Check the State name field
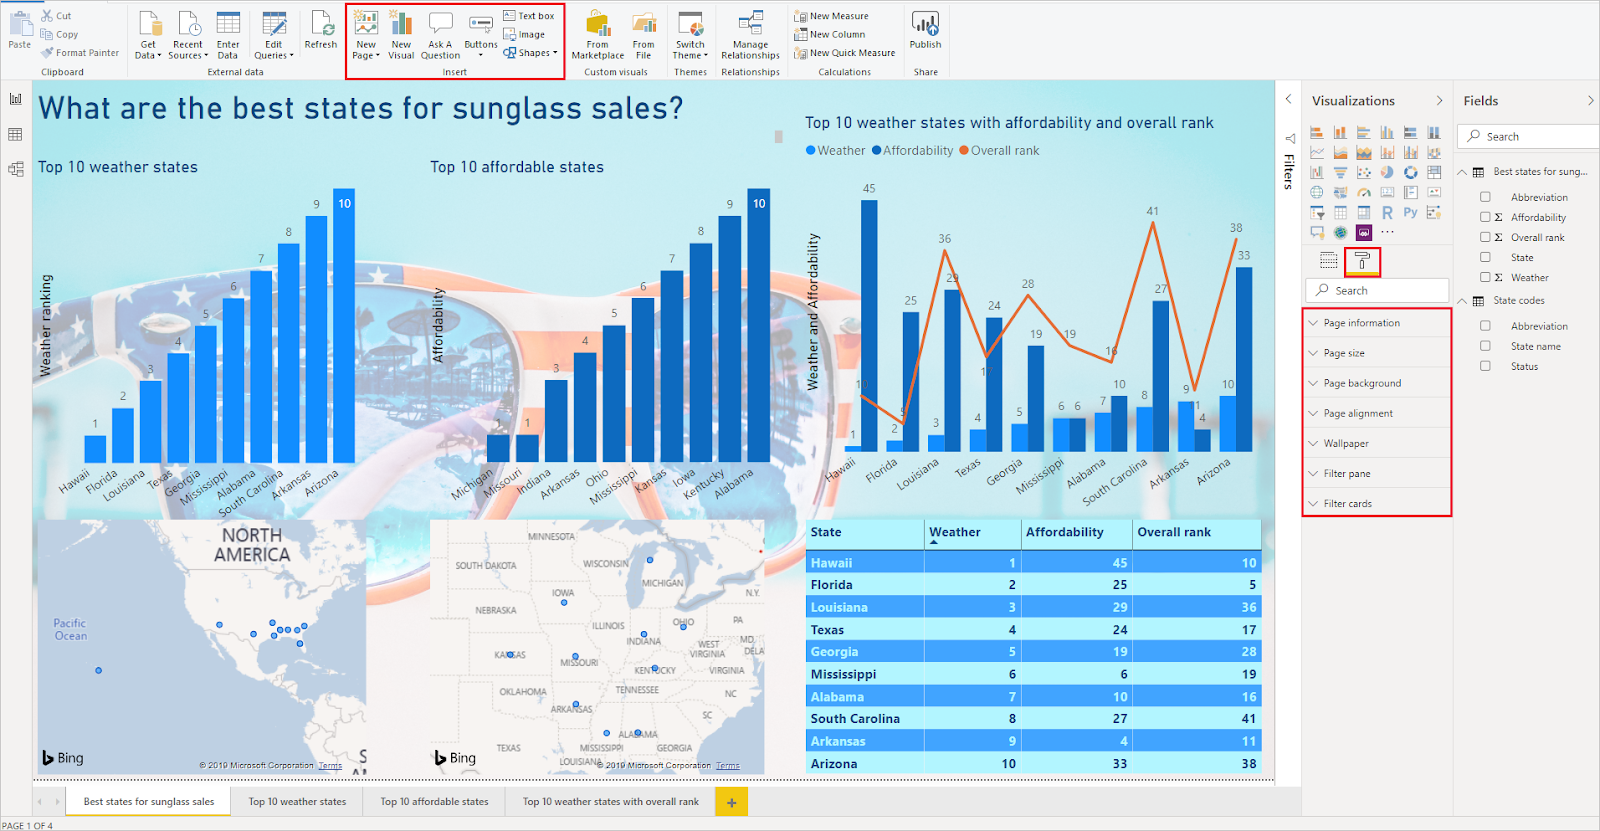 (1485, 346)
